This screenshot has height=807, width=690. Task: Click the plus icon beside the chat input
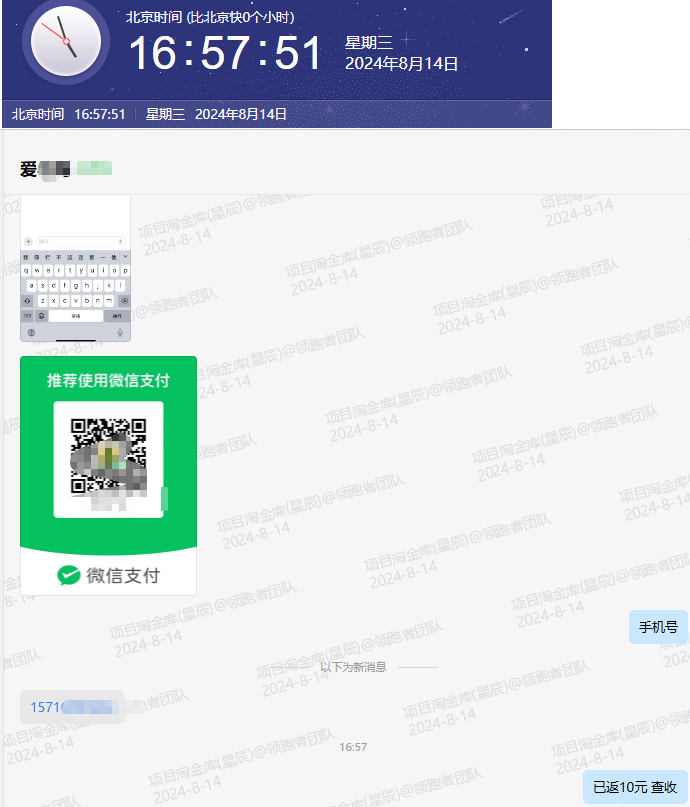point(28,241)
